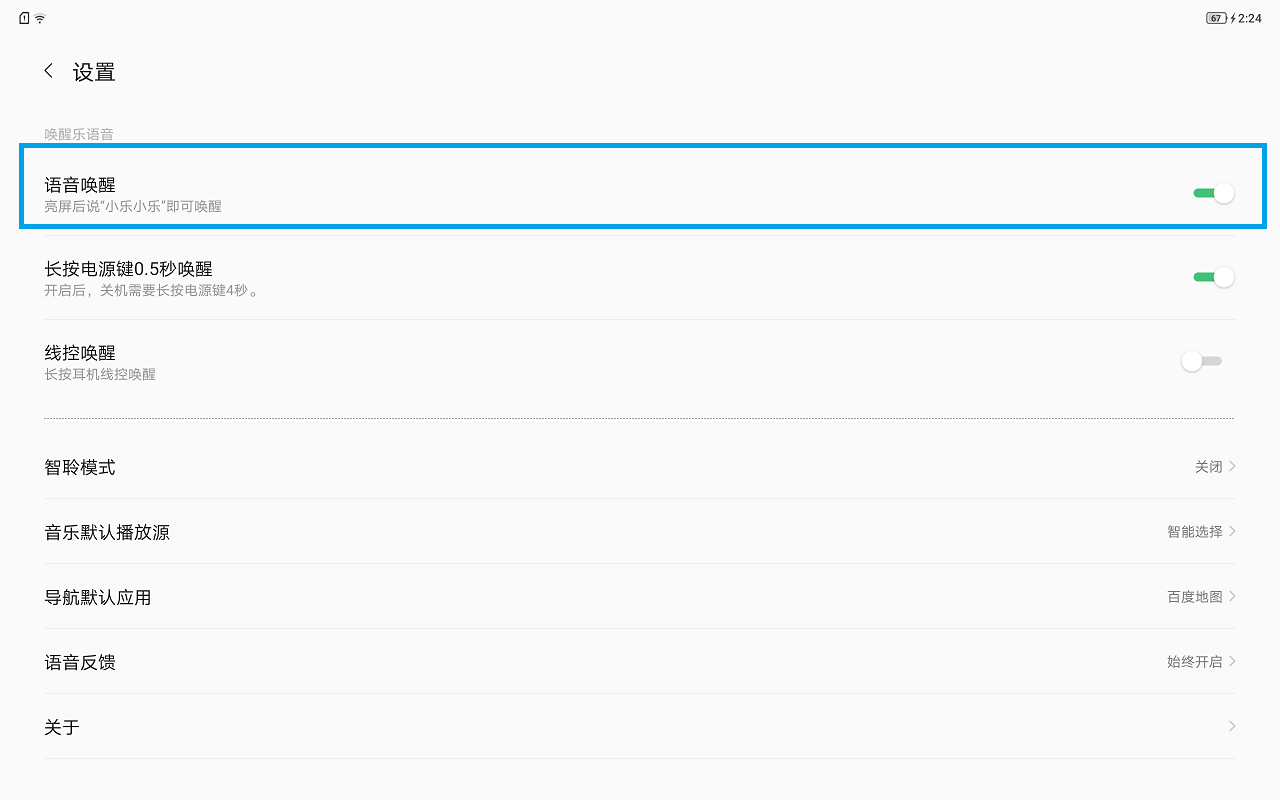Tap the battery indicator icon
1280x800 pixels.
click(x=1216, y=18)
